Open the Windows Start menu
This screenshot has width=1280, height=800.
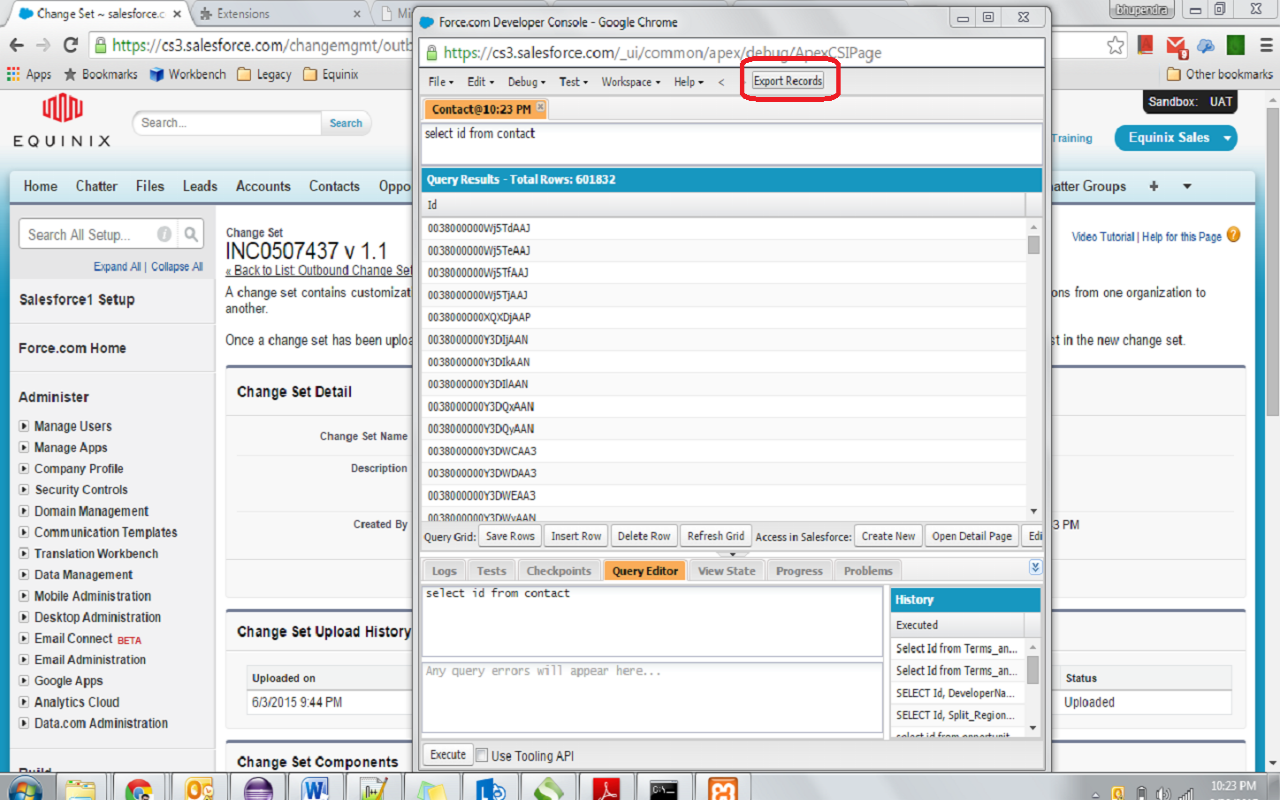(25, 789)
